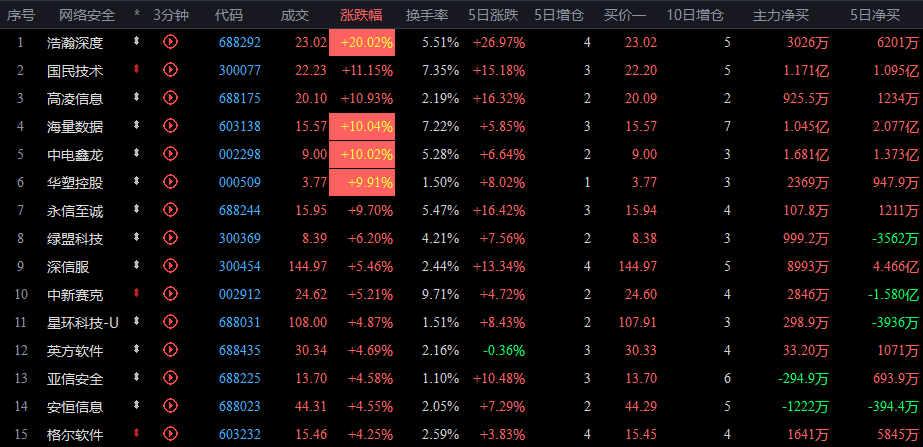Select stock name 高凌信息

(x=75, y=99)
